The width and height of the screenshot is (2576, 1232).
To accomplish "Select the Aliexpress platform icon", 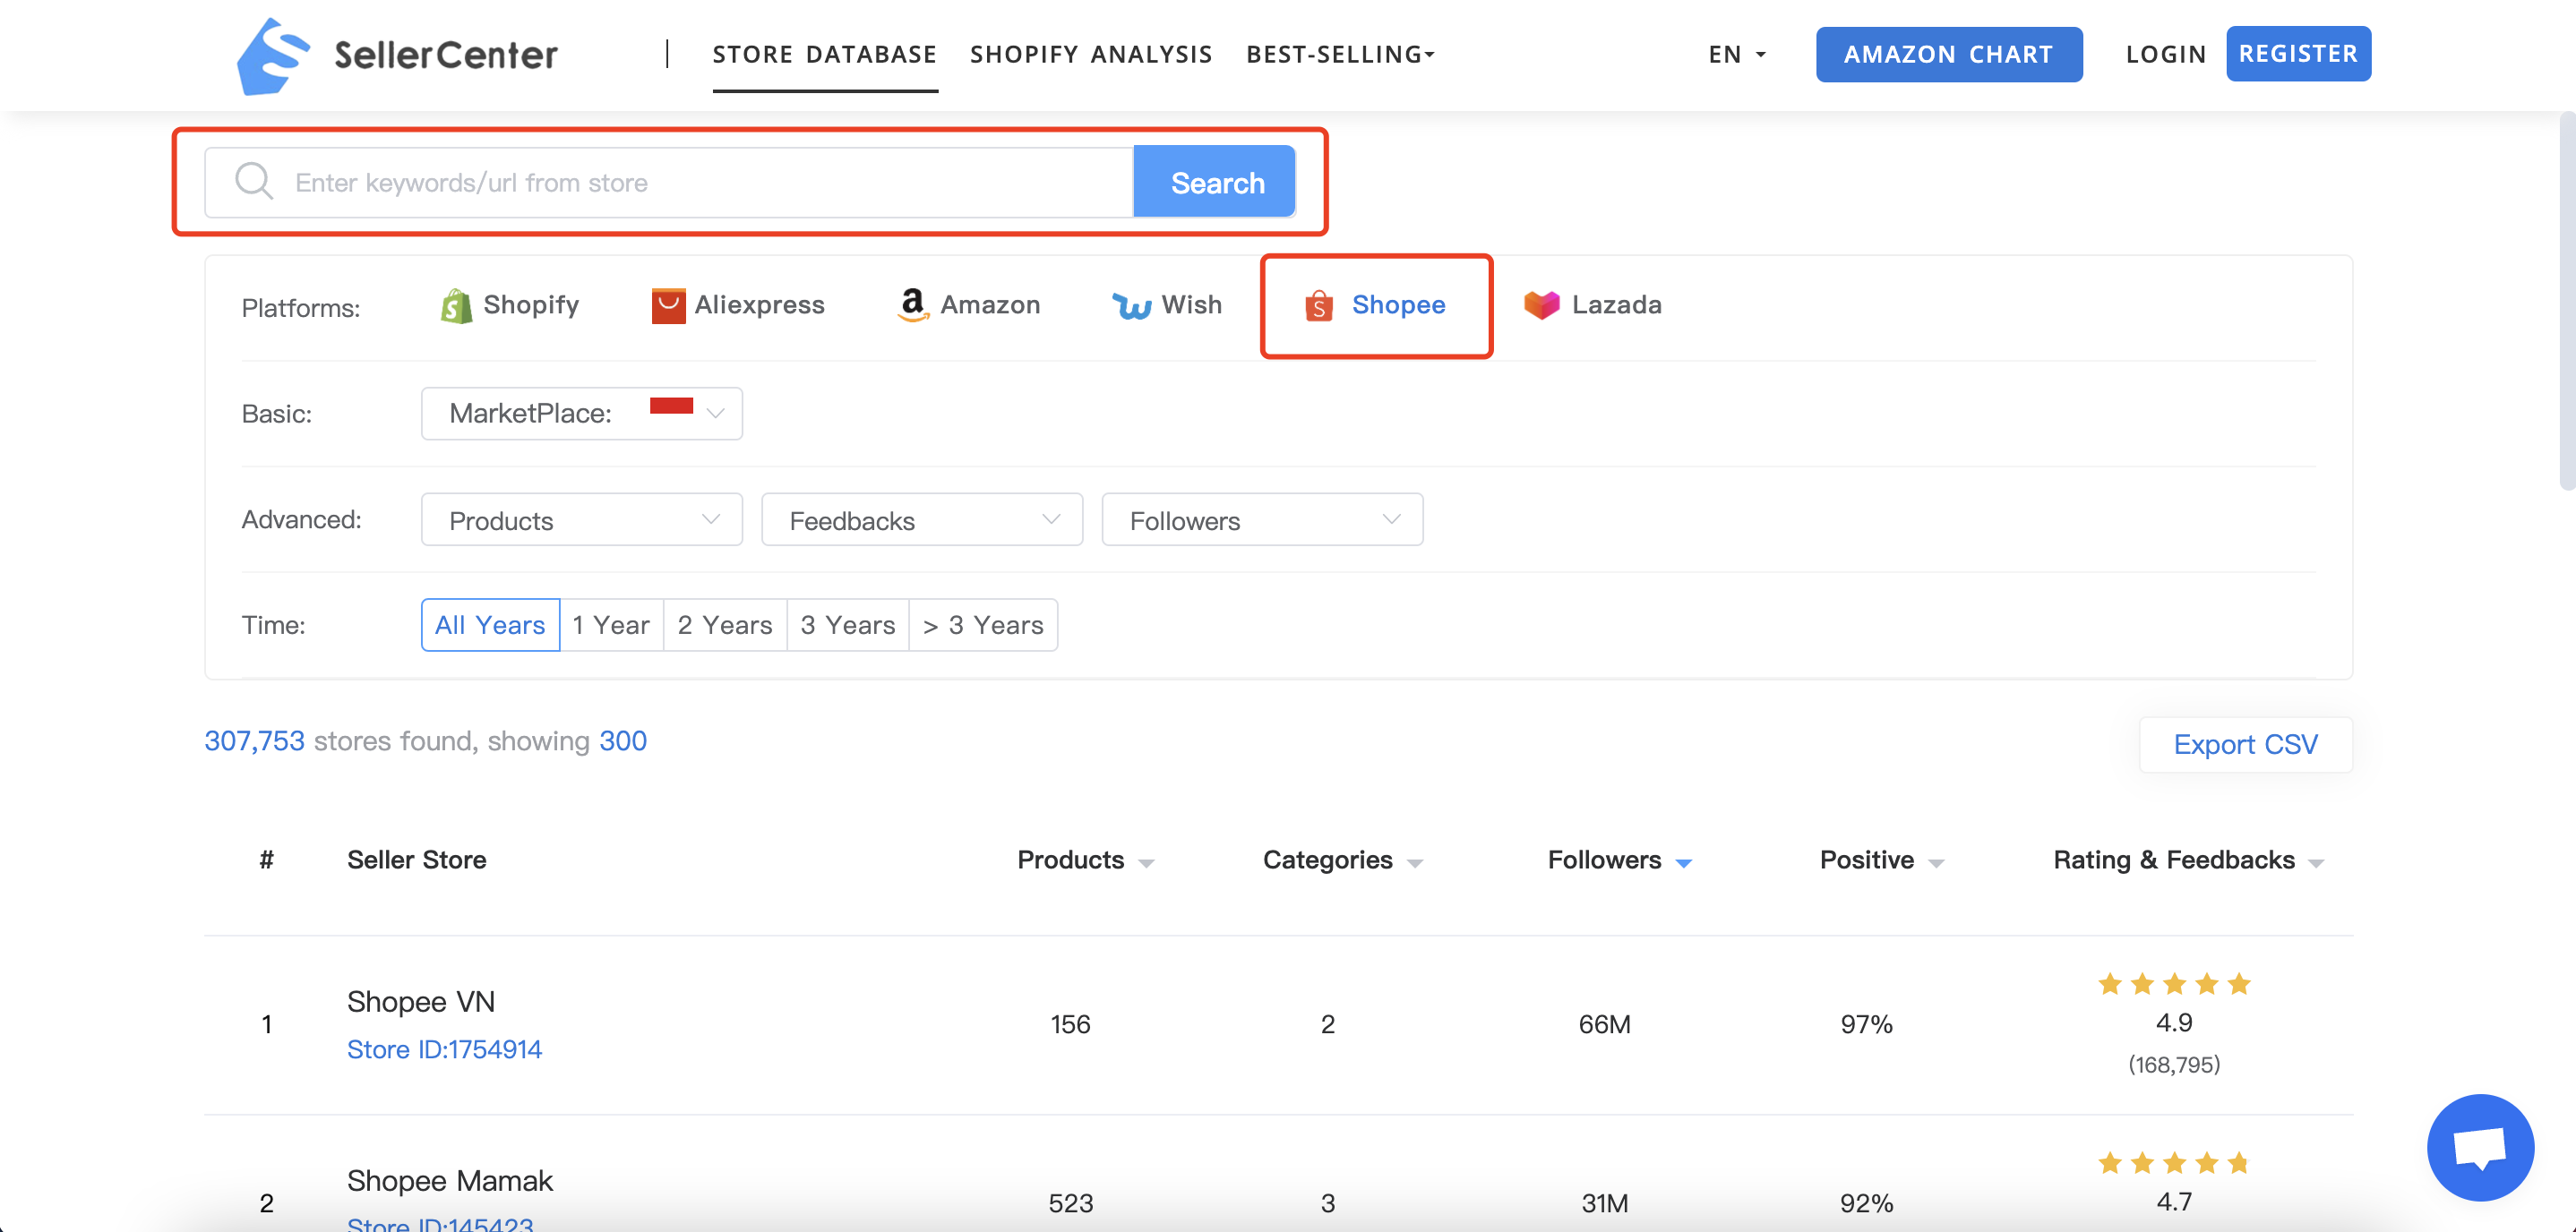I will [668, 305].
